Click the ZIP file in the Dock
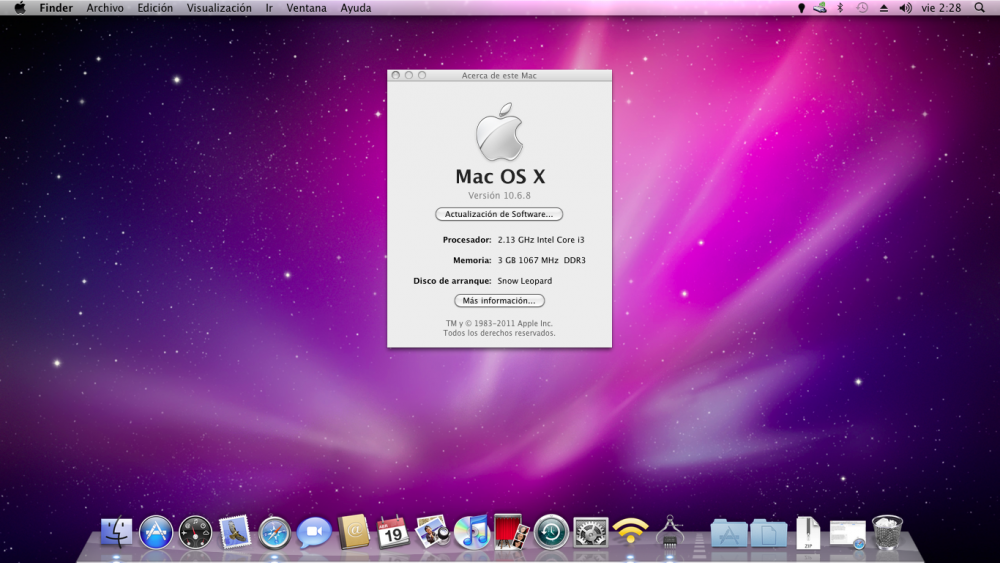 [x=808, y=532]
